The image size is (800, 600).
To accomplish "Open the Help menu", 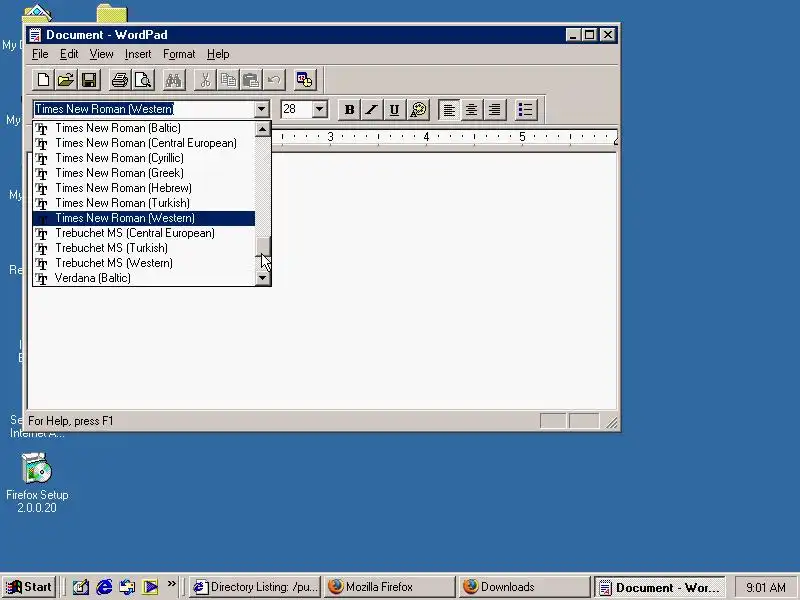I will (x=218, y=54).
